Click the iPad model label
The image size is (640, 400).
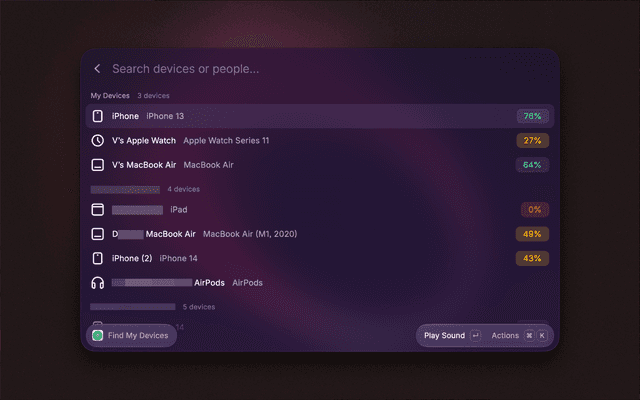click(179, 209)
